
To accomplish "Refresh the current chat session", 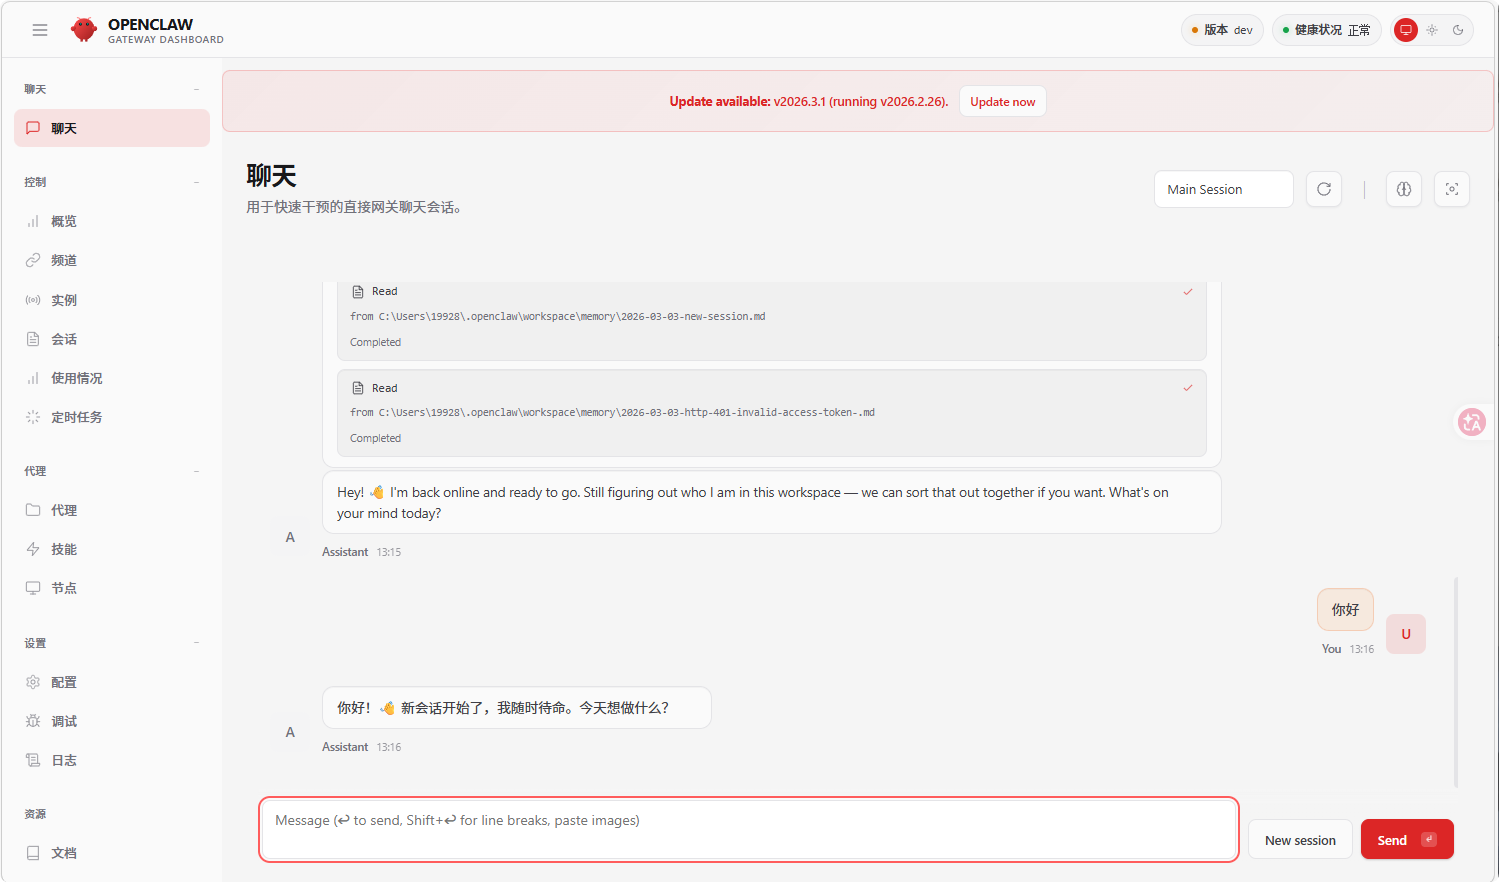I will (1324, 189).
